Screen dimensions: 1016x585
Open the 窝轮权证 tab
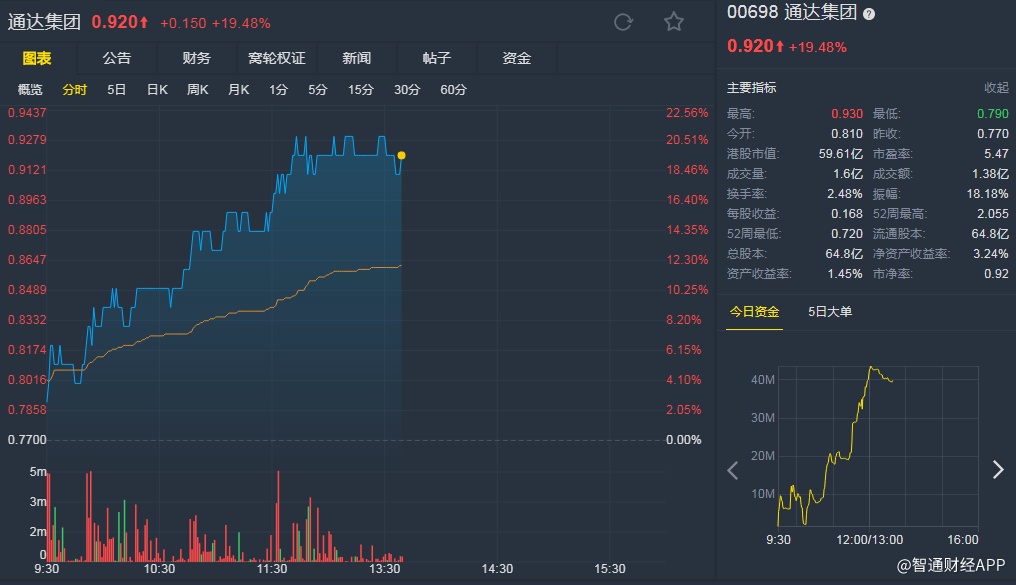pos(277,59)
